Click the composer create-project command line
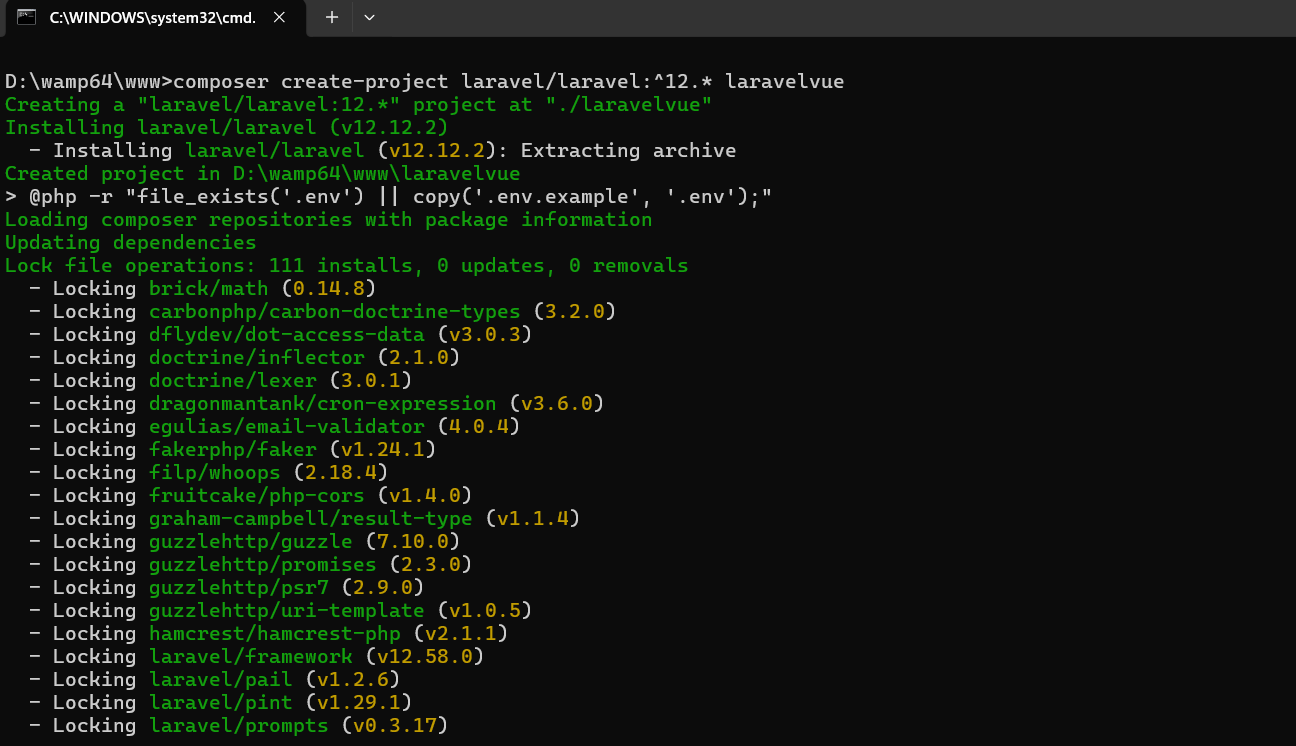This screenshot has height=746, width=1296. point(424,82)
